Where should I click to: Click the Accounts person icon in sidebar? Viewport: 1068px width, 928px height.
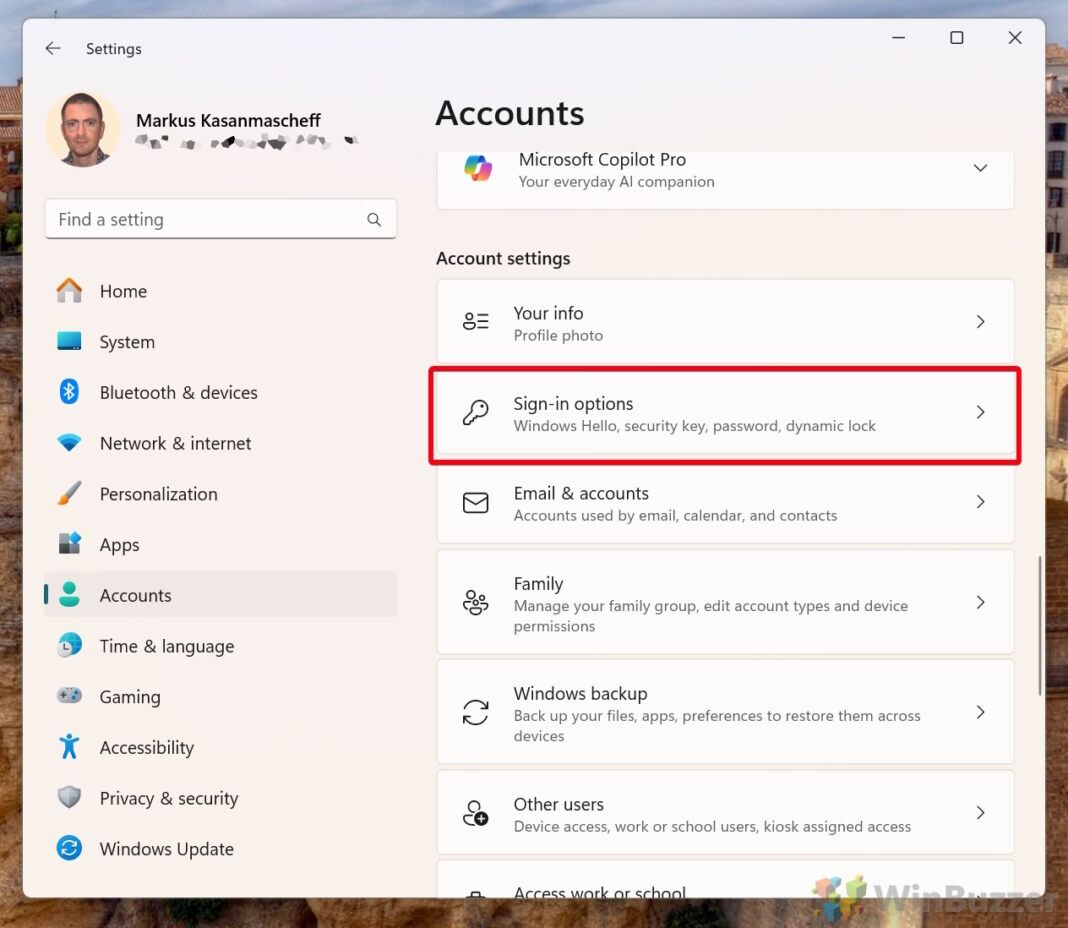(x=69, y=594)
